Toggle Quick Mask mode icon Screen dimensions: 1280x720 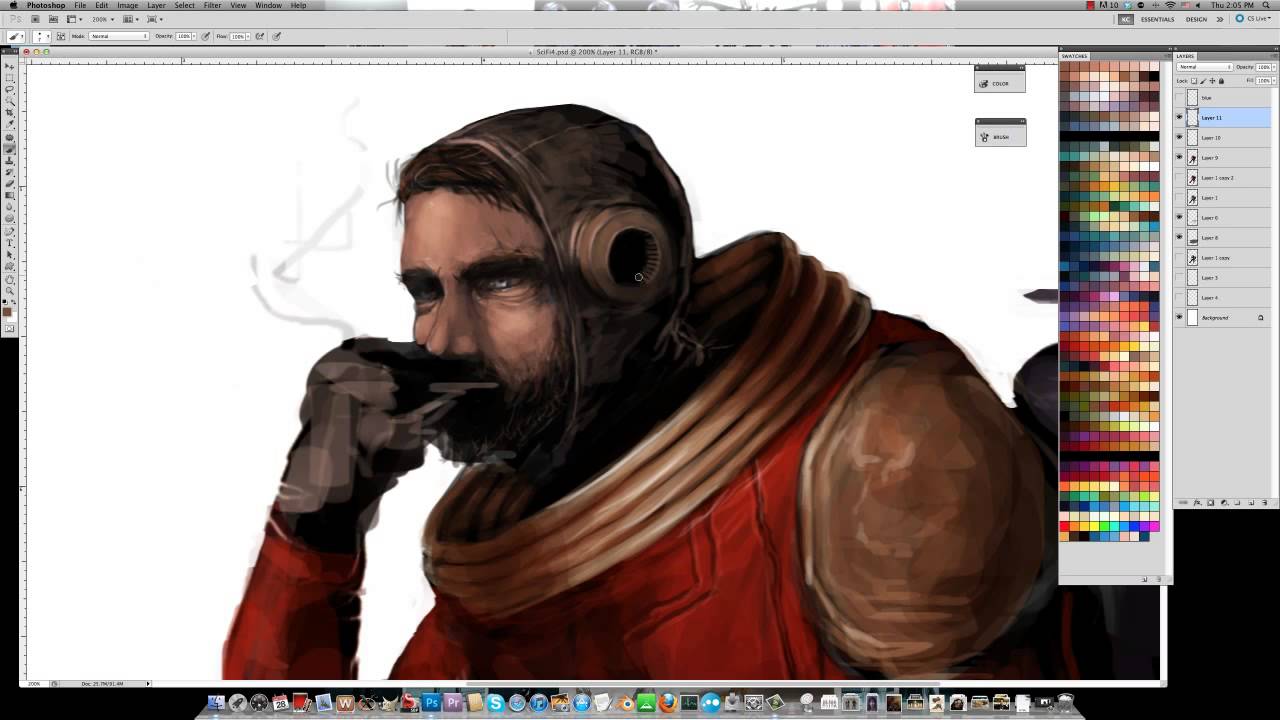8,328
